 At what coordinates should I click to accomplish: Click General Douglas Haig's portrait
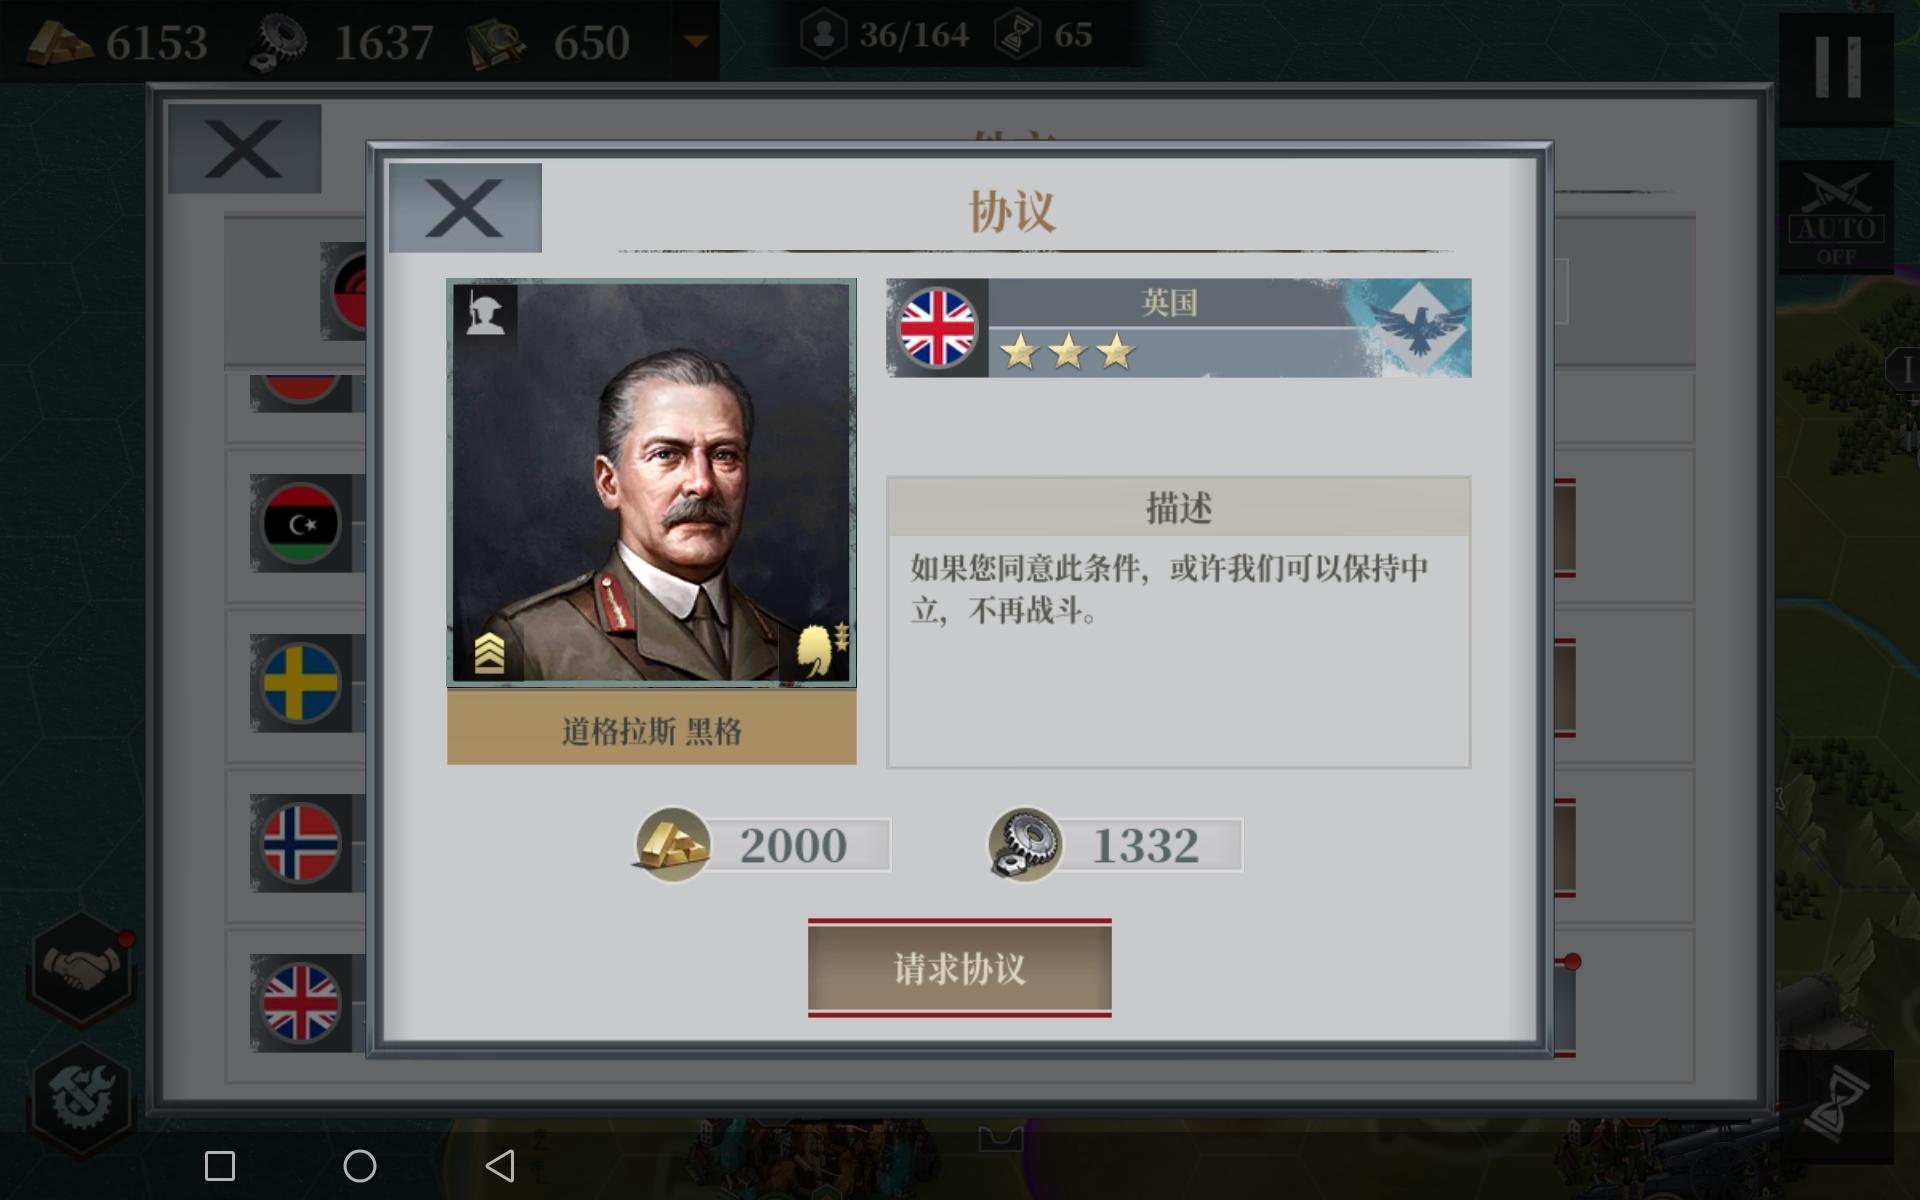click(651, 482)
